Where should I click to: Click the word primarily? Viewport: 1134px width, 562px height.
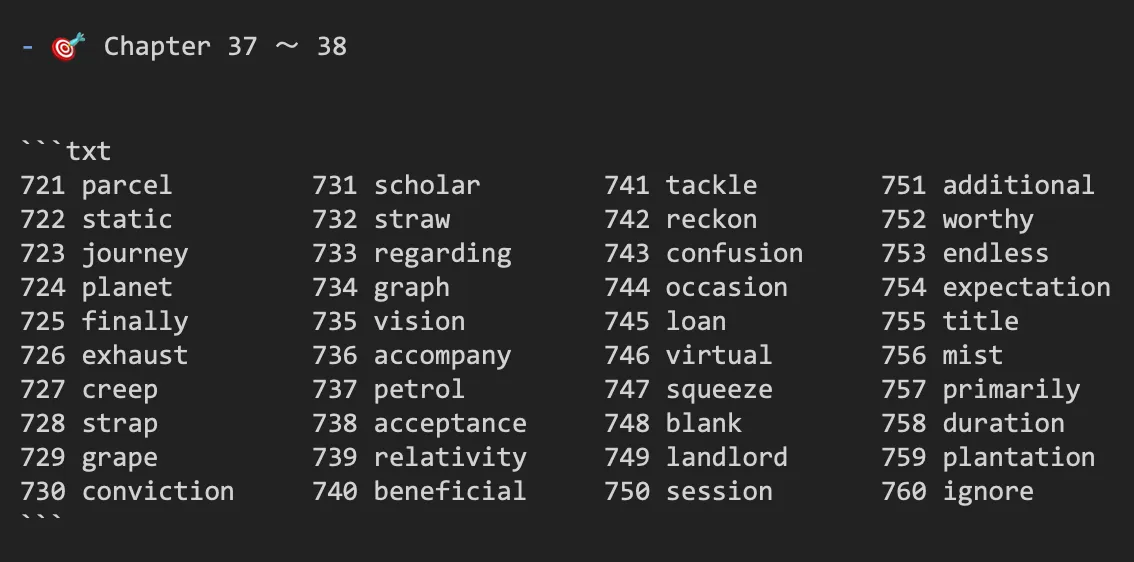pyautogui.click(x=1011, y=390)
